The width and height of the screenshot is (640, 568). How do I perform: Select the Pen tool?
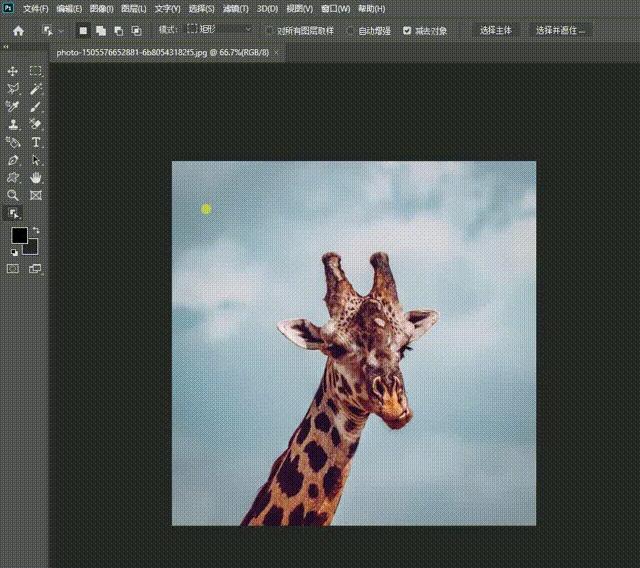coord(13,160)
